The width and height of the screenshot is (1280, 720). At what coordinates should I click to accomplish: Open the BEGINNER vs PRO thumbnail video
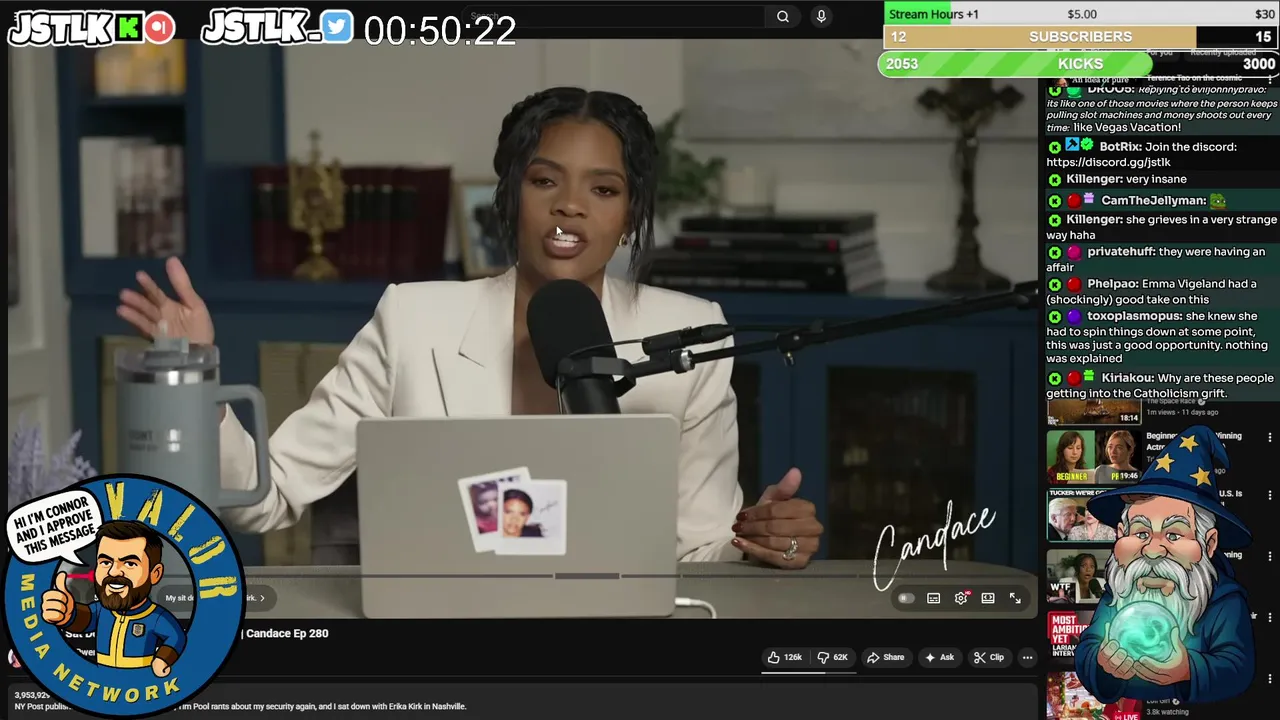[1093, 457]
